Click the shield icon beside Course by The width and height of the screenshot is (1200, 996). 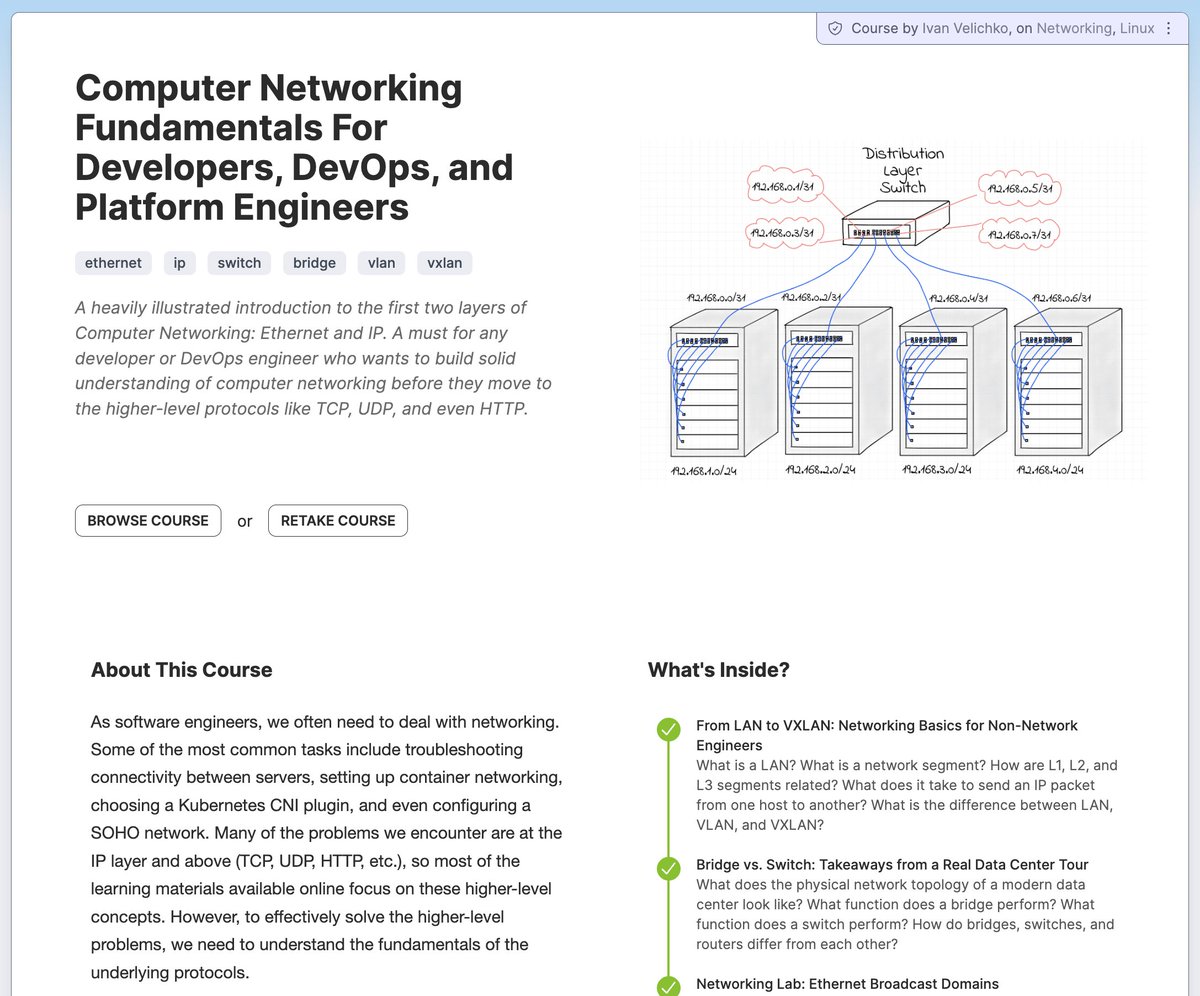[x=835, y=29]
